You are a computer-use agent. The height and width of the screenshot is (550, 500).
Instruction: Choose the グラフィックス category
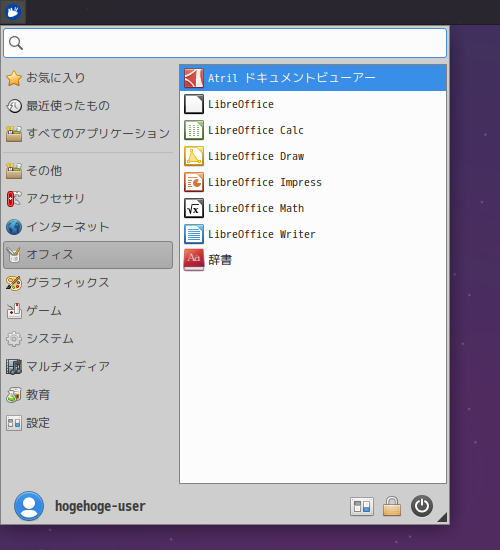point(88,283)
